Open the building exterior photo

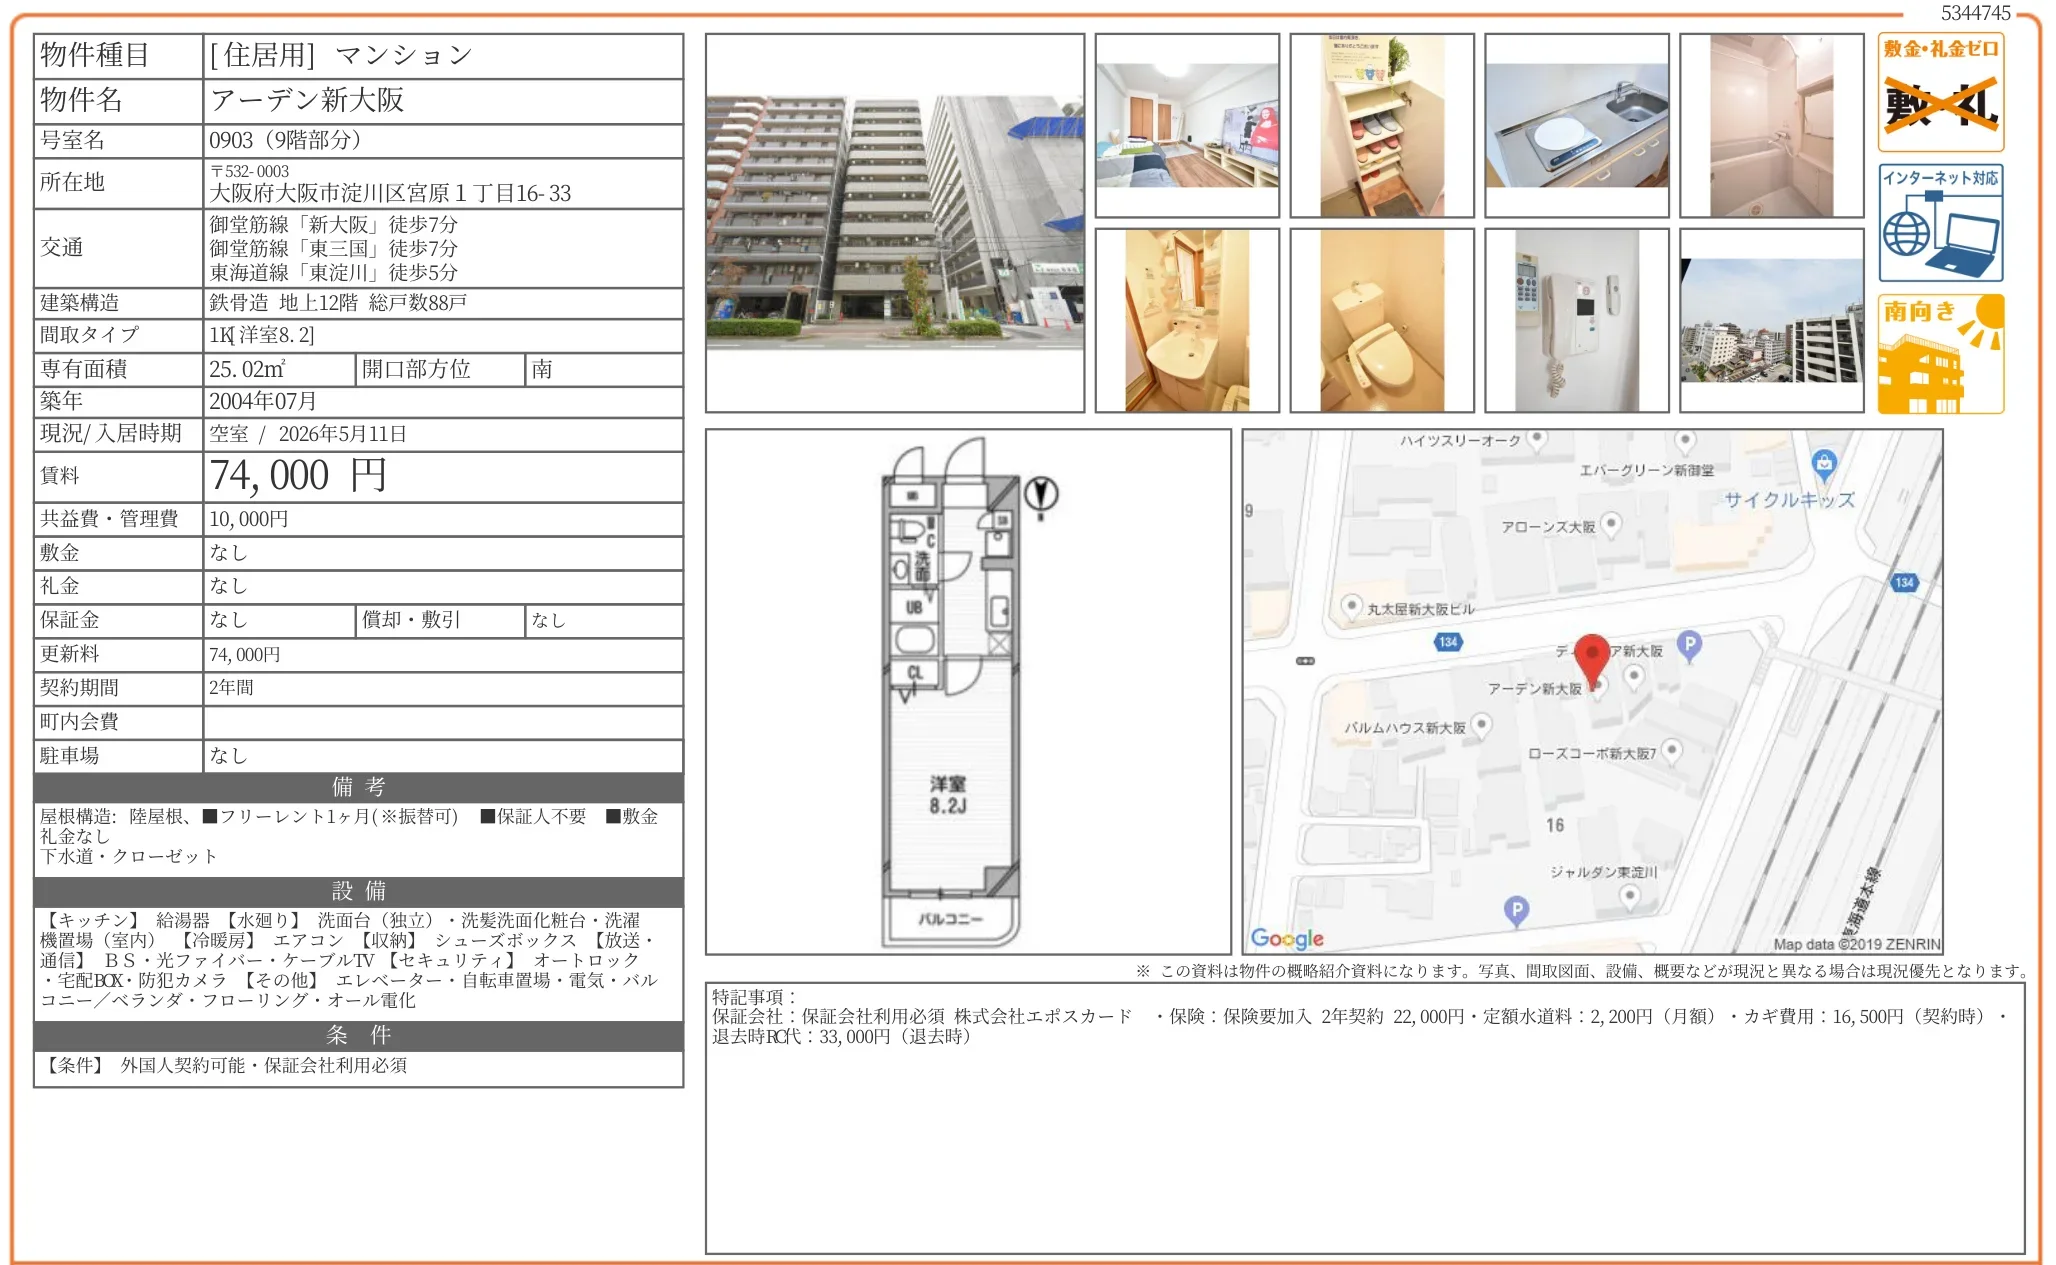tap(894, 223)
